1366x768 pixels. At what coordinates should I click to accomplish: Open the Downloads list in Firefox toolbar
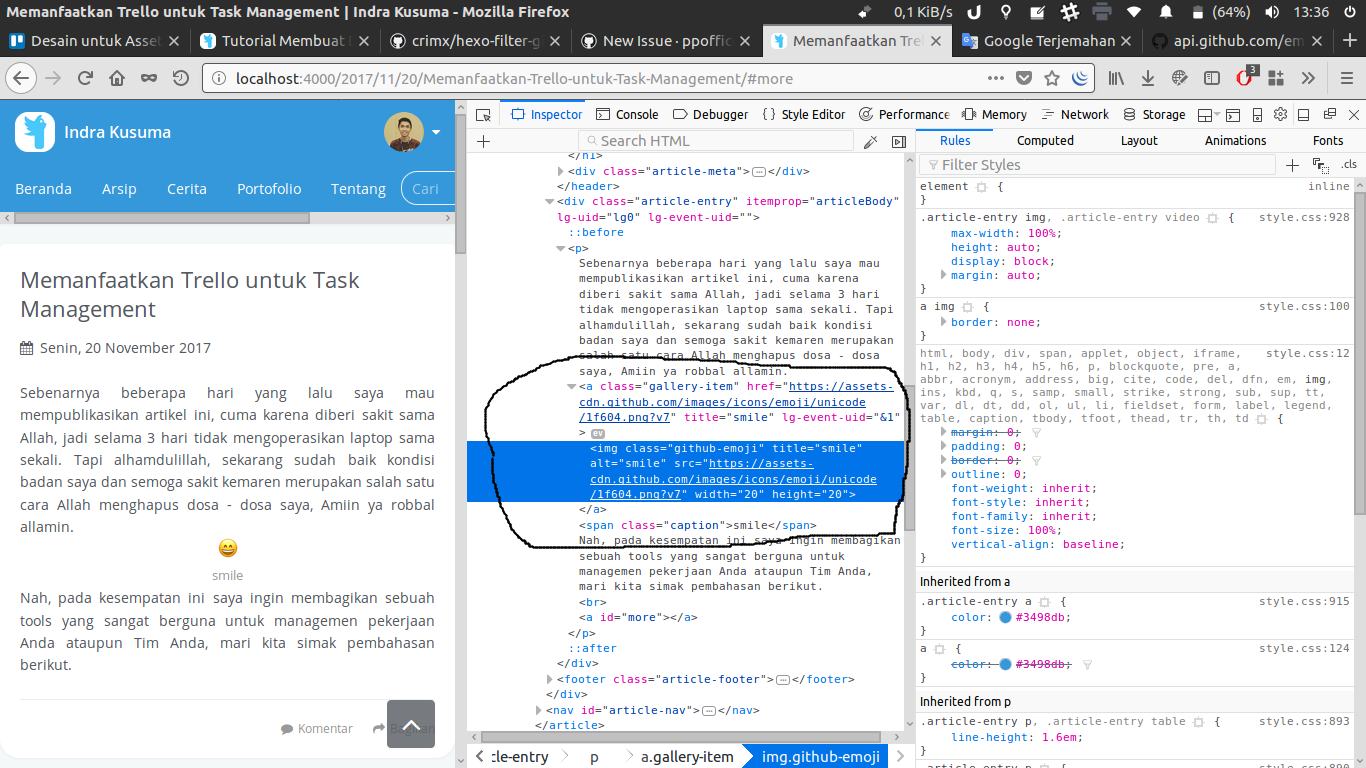[x=1148, y=78]
